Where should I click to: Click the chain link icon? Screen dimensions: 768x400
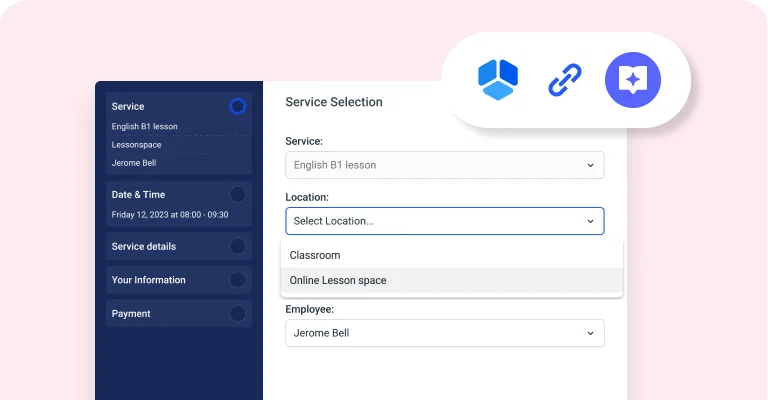(565, 80)
